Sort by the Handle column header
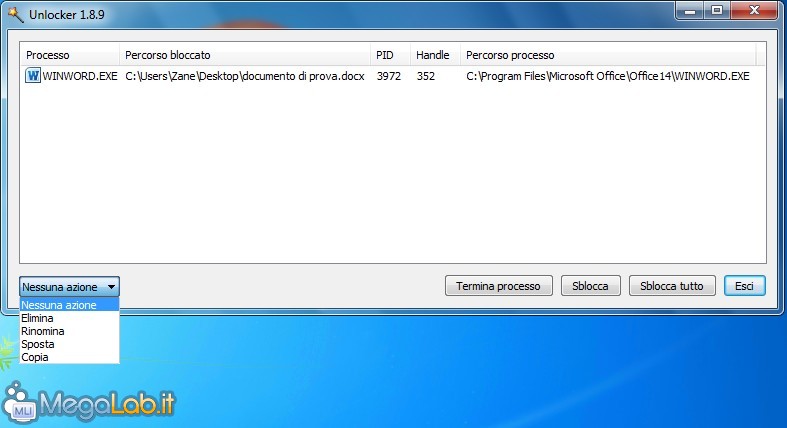The height and width of the screenshot is (428, 787). [x=436, y=55]
